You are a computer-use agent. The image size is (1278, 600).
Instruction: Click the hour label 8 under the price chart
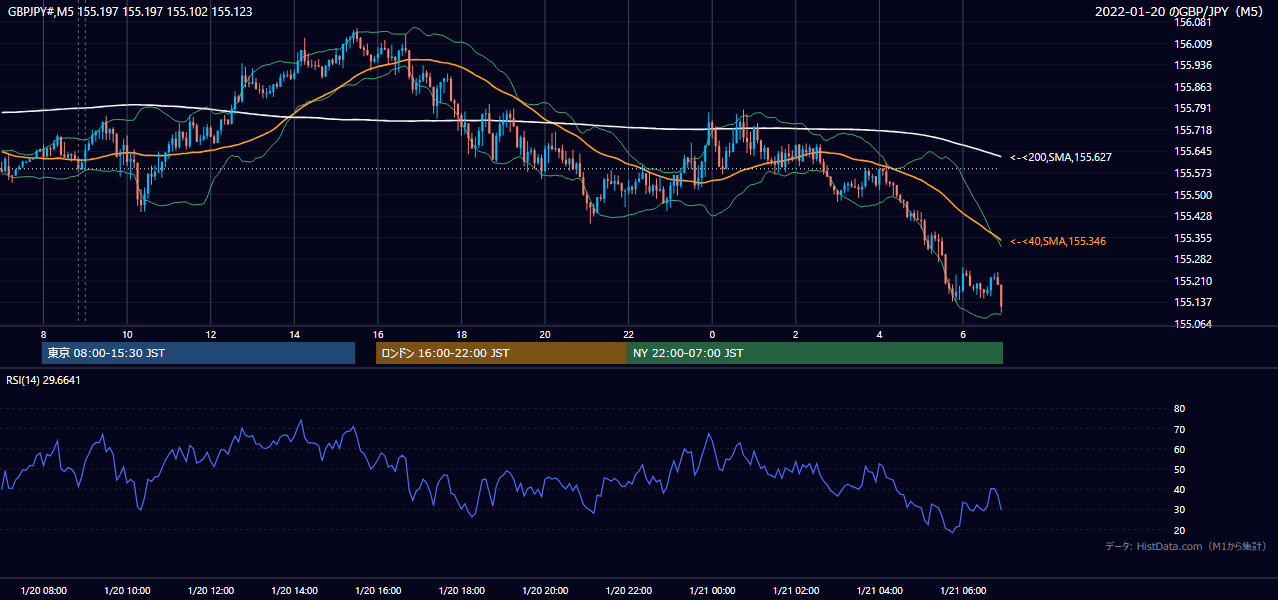[x=43, y=334]
